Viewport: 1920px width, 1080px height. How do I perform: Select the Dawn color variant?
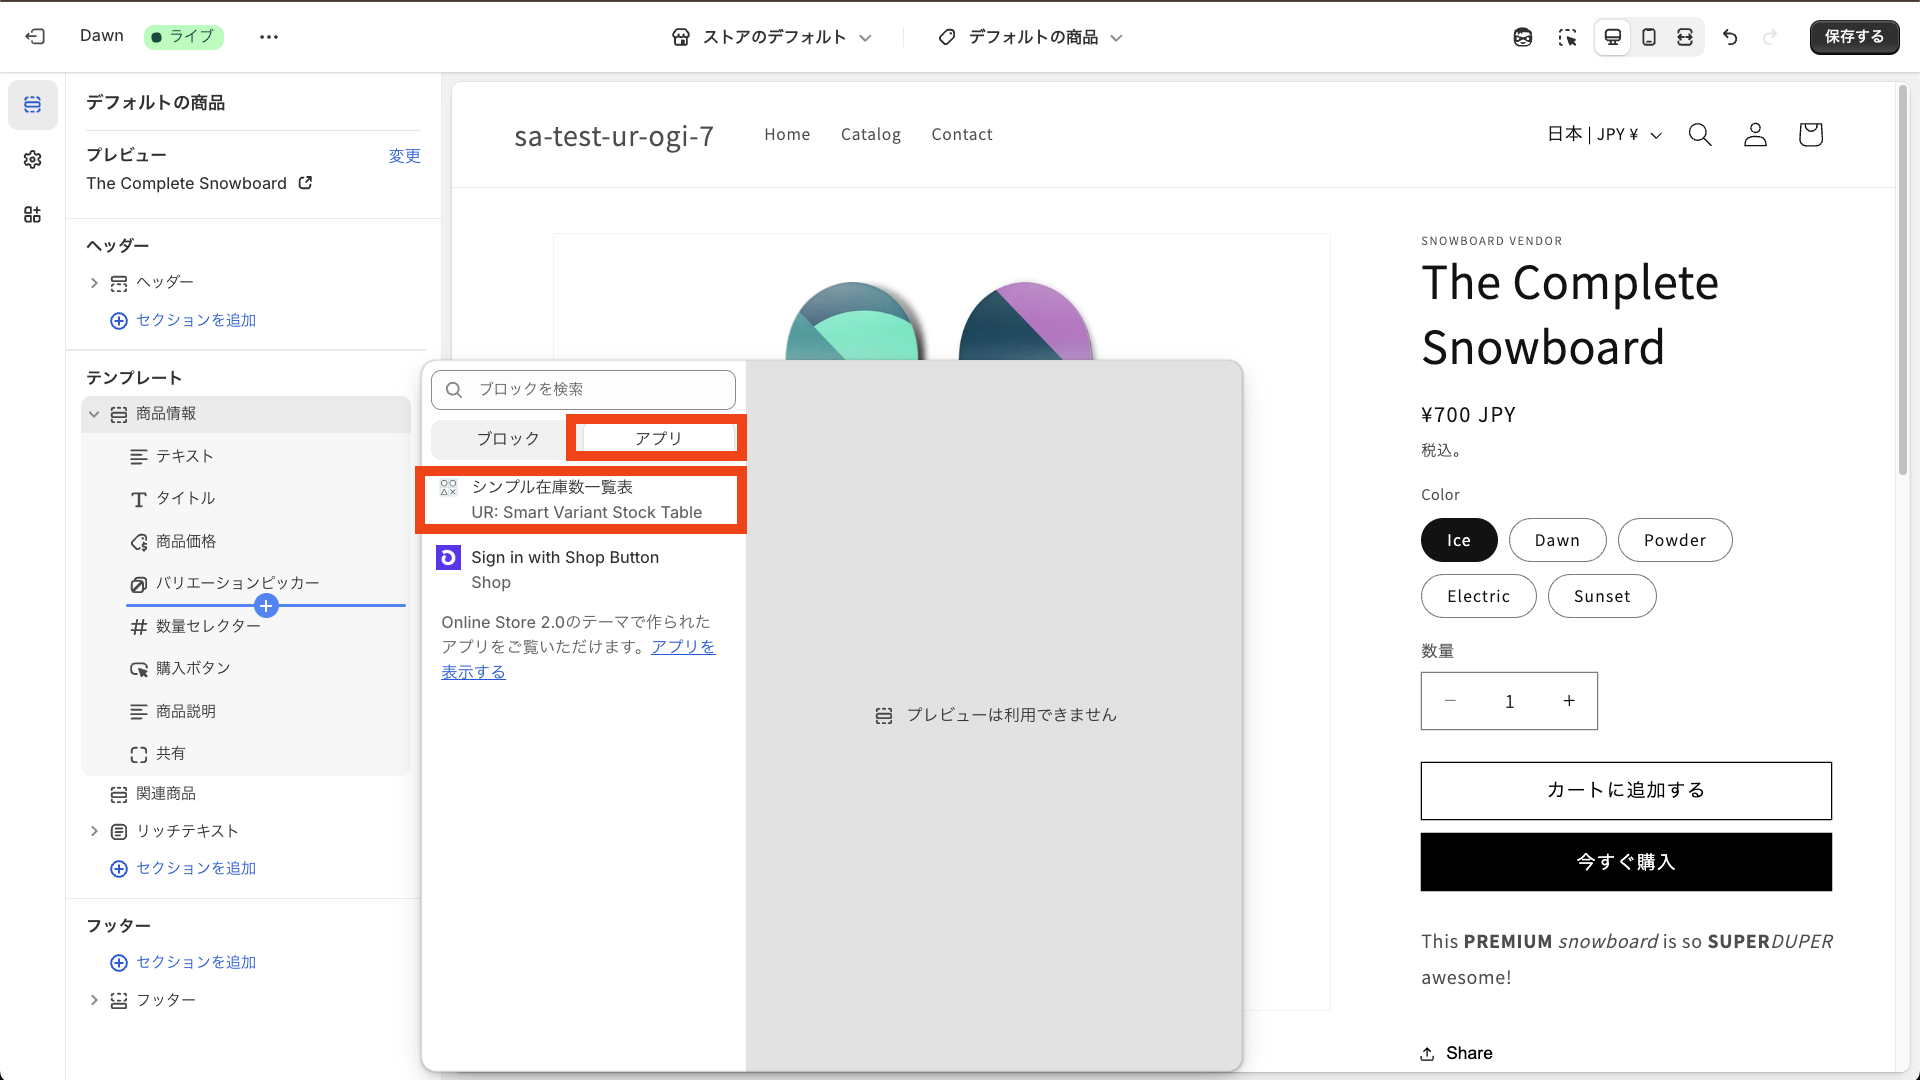click(1557, 540)
